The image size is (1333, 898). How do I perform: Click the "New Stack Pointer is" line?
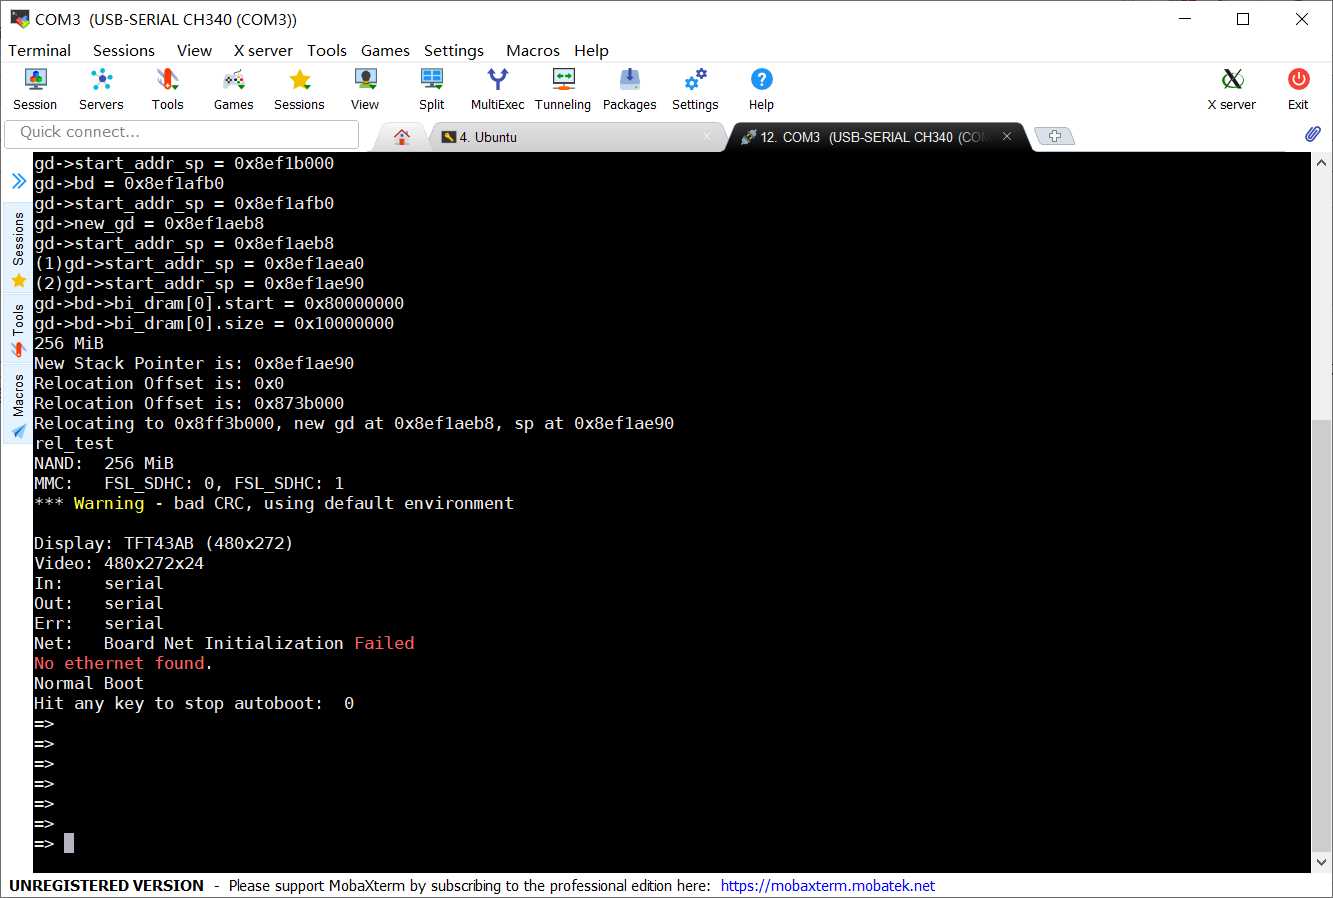pyautogui.click(x=194, y=363)
